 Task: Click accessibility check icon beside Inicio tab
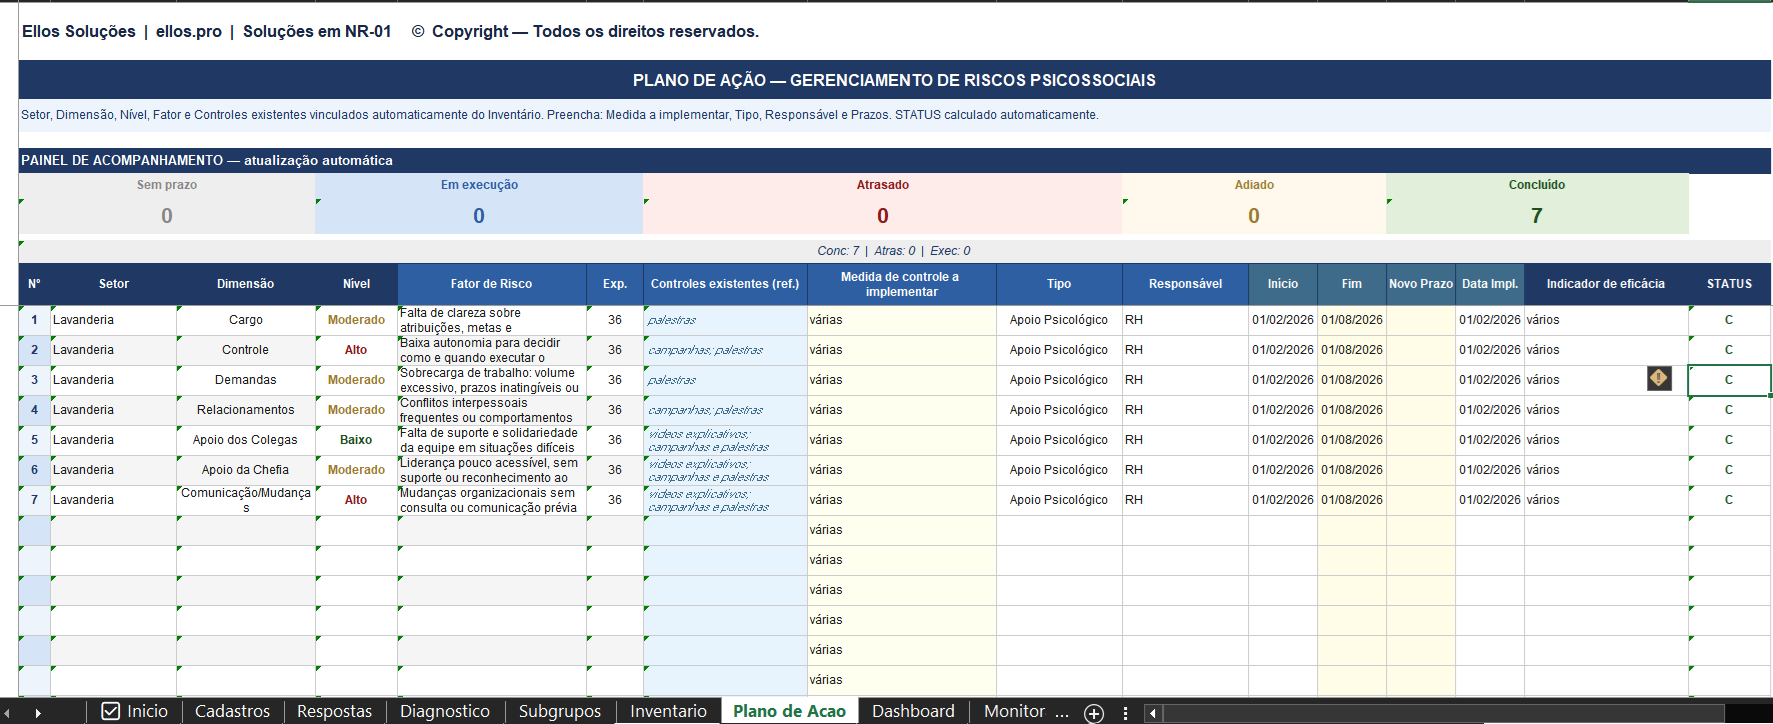pos(111,711)
